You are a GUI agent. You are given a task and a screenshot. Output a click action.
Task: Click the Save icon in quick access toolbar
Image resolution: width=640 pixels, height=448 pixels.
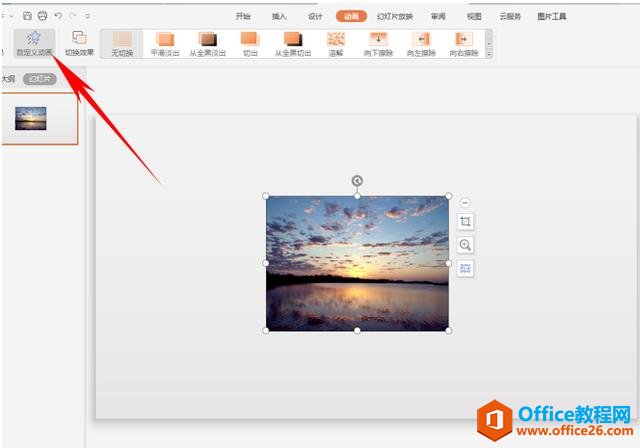pos(27,16)
